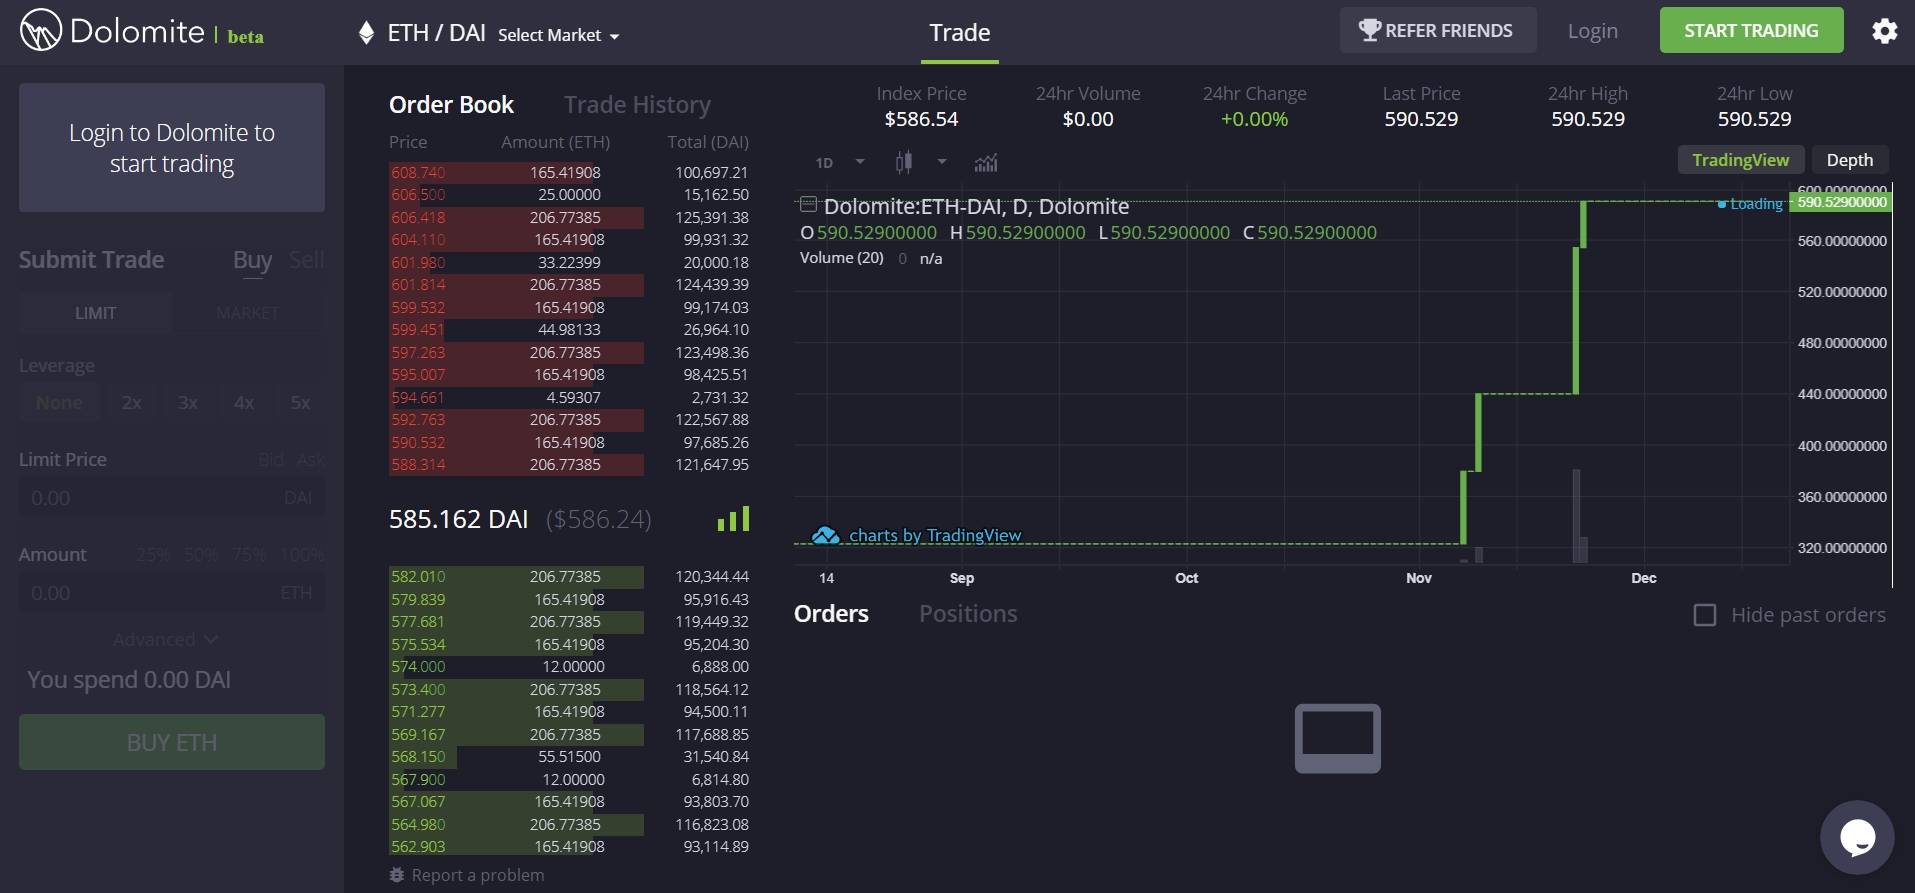Select None leverage
Viewport: 1915px width, 893px height.
pyautogui.click(x=59, y=402)
